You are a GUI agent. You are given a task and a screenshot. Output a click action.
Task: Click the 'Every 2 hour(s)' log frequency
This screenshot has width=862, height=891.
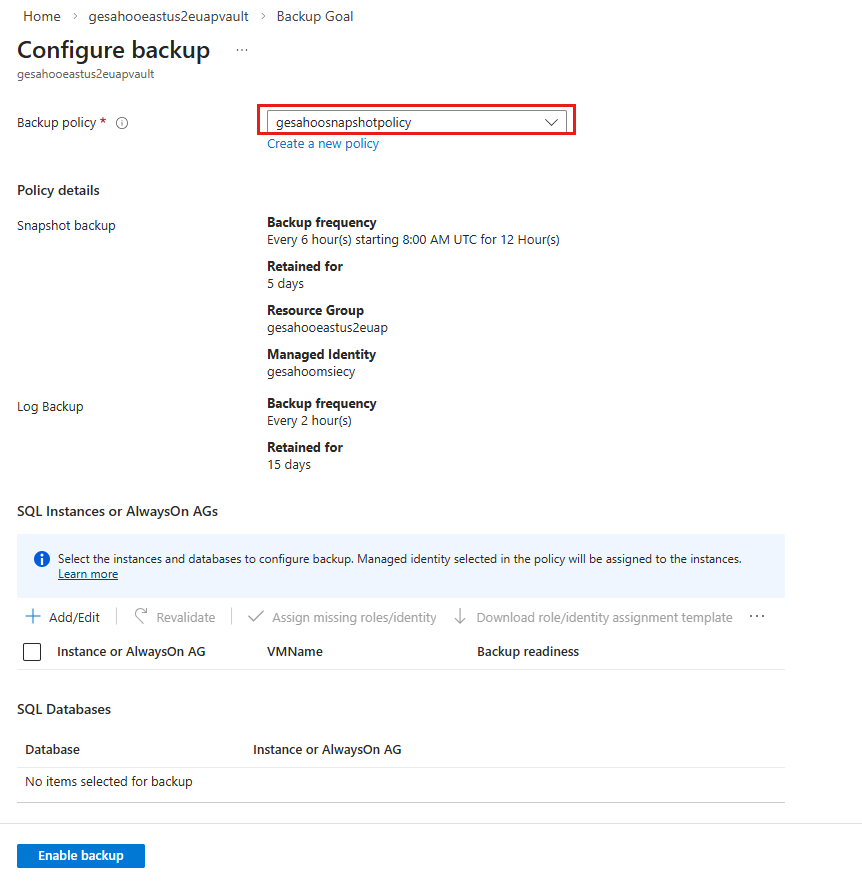(309, 420)
